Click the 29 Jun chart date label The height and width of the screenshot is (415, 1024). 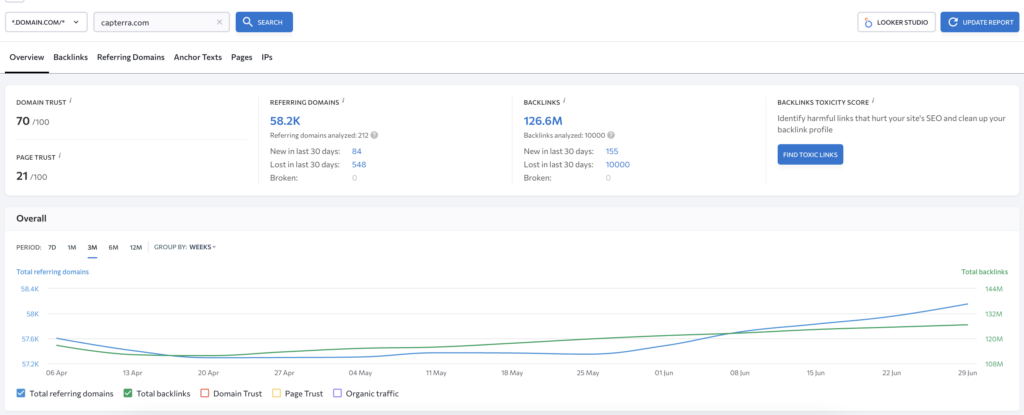point(968,373)
